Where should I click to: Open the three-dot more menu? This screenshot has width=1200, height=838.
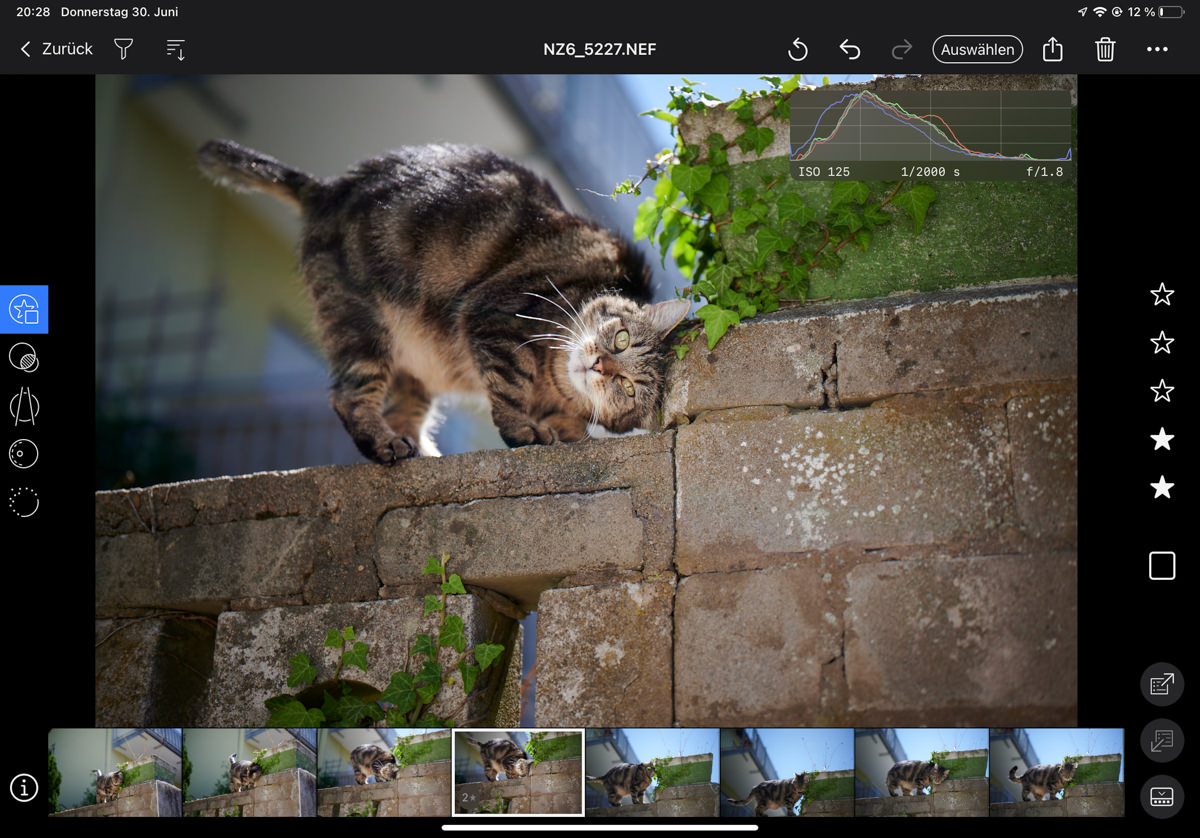[1157, 49]
